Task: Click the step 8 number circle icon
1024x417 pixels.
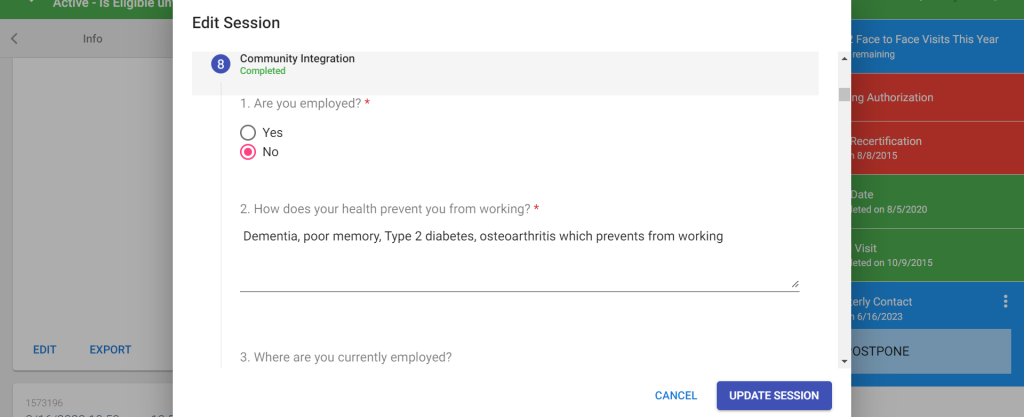Action: click(x=221, y=64)
